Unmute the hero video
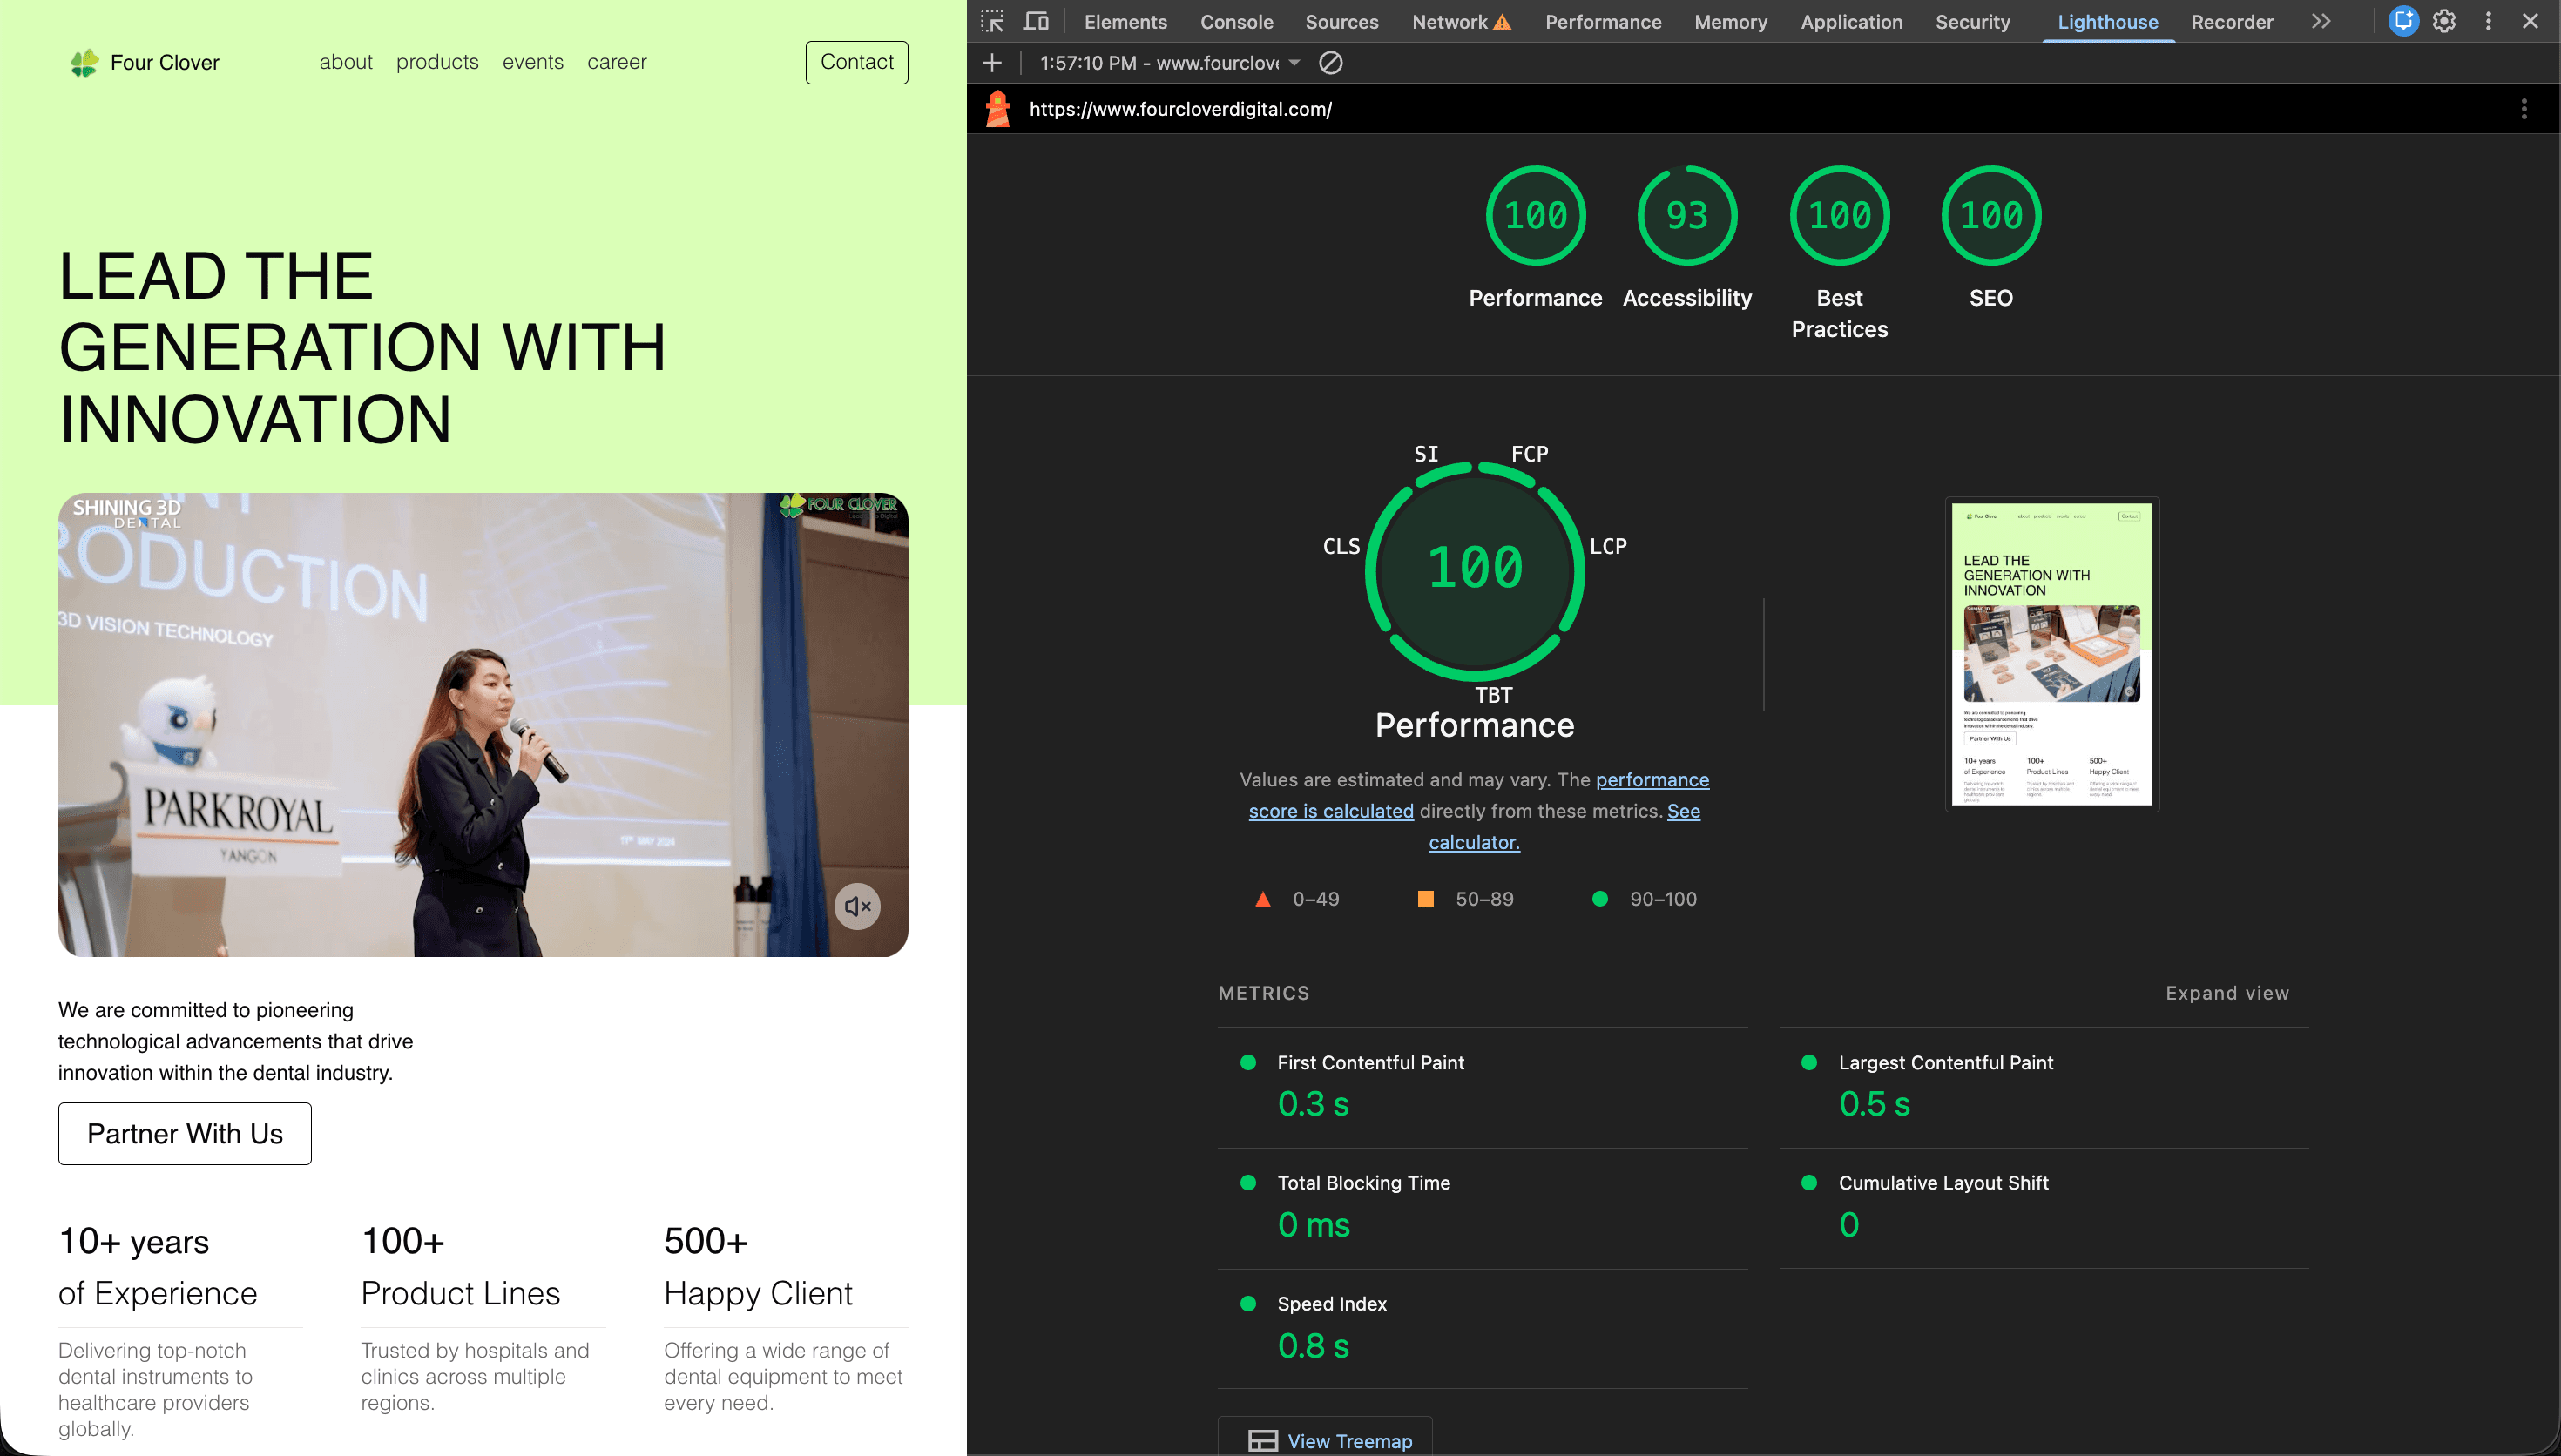This screenshot has width=2561, height=1456. click(x=856, y=906)
